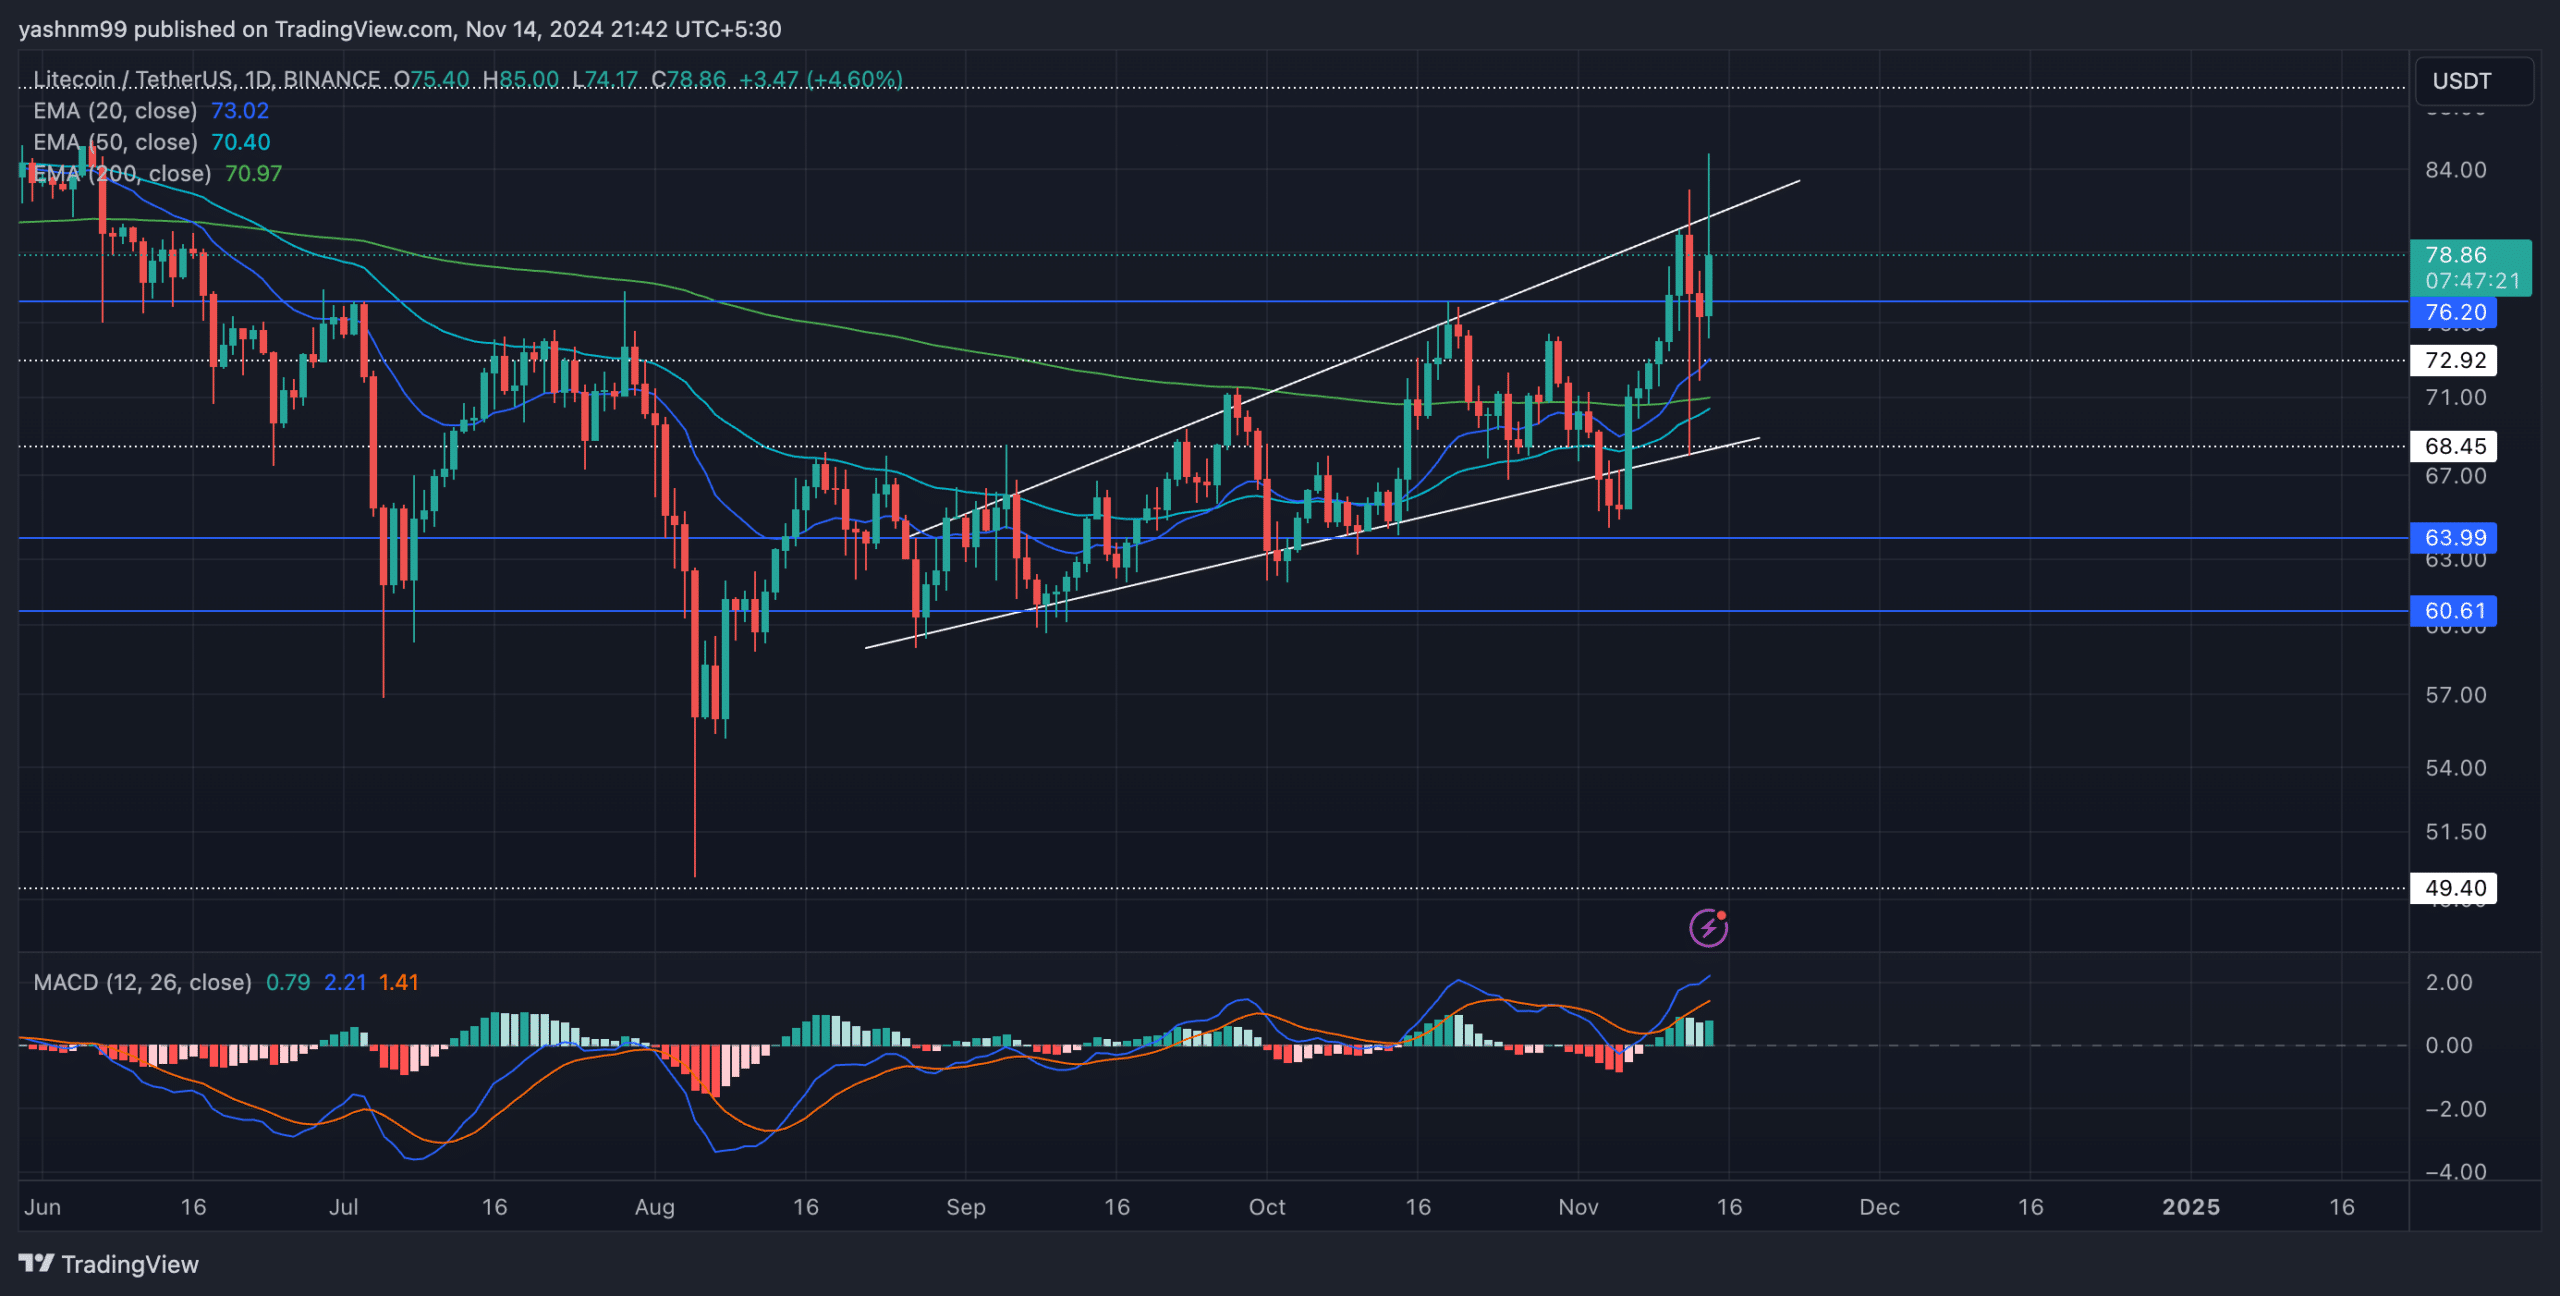Click the MACD signal value 1.41
The height and width of the screenshot is (1296, 2560).
click(399, 982)
